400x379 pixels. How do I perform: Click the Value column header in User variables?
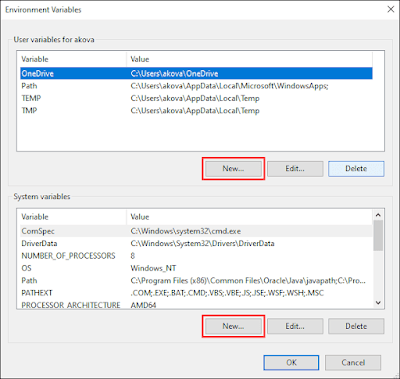tap(249, 59)
